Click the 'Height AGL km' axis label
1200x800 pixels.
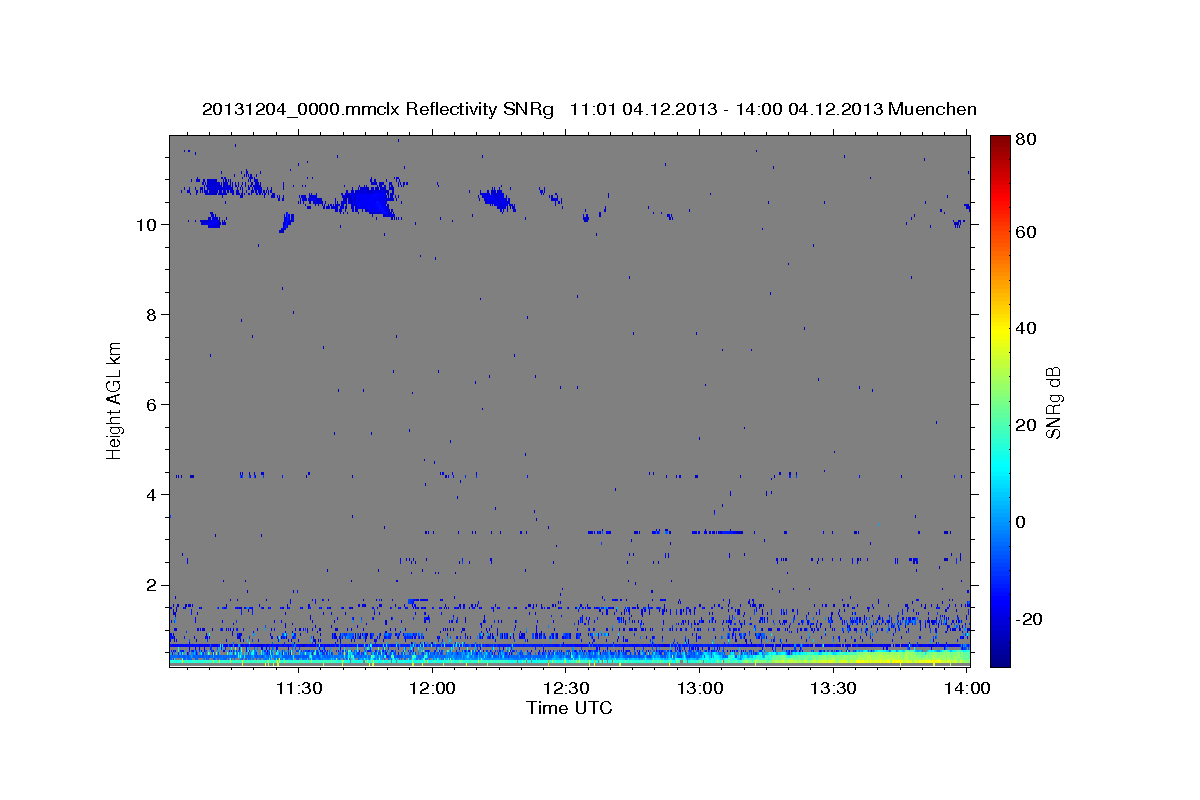tap(115, 400)
